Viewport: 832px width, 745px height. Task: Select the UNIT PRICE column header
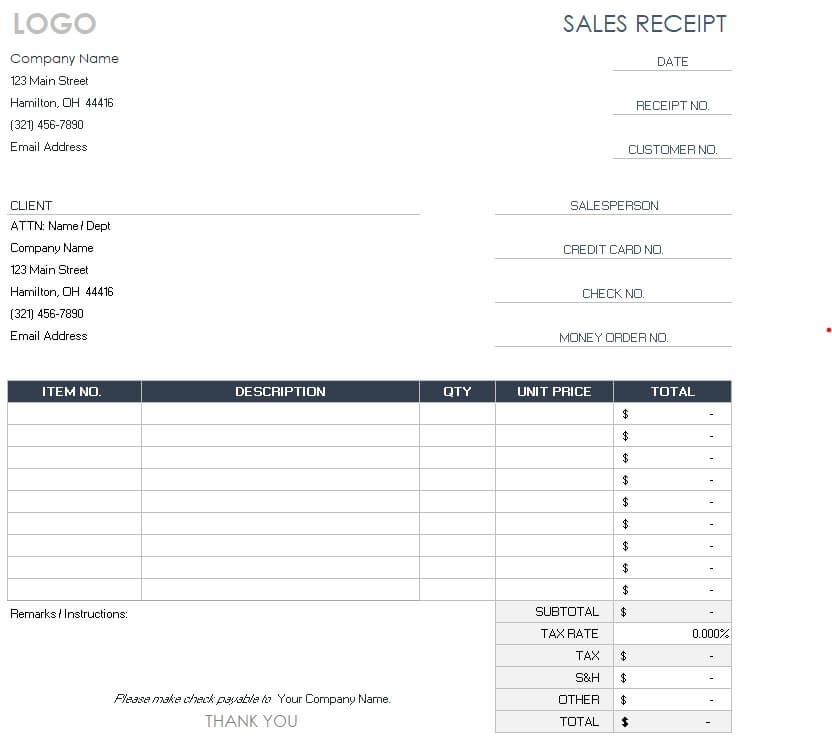coord(554,392)
